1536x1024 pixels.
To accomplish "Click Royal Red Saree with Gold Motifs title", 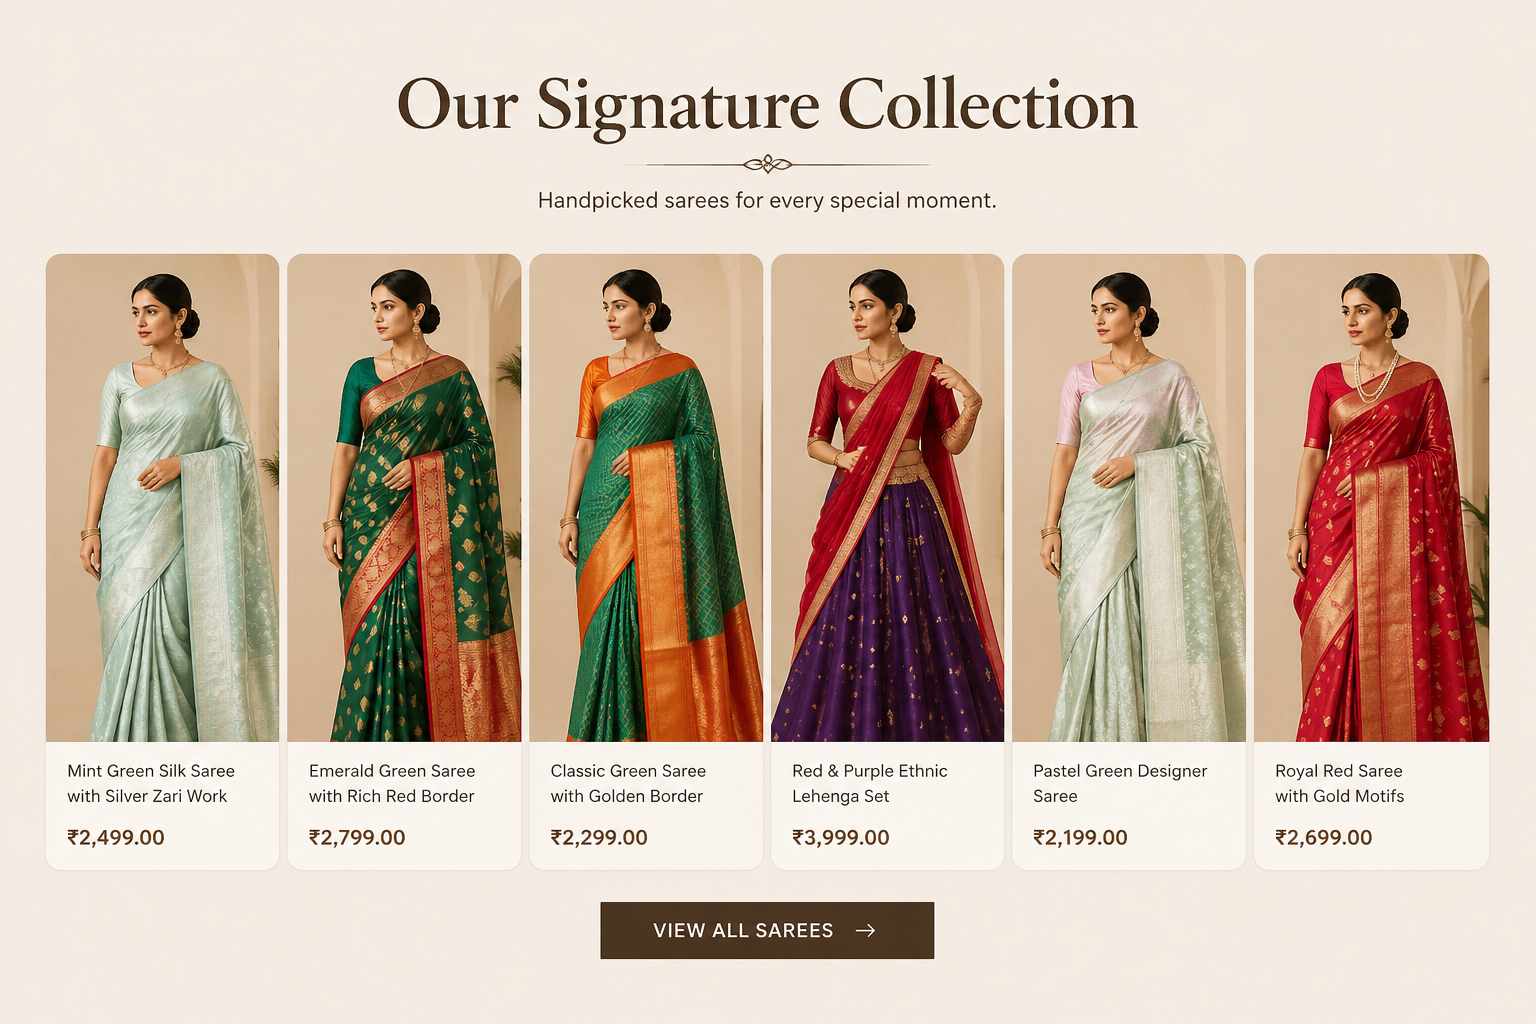I will coord(1339,783).
